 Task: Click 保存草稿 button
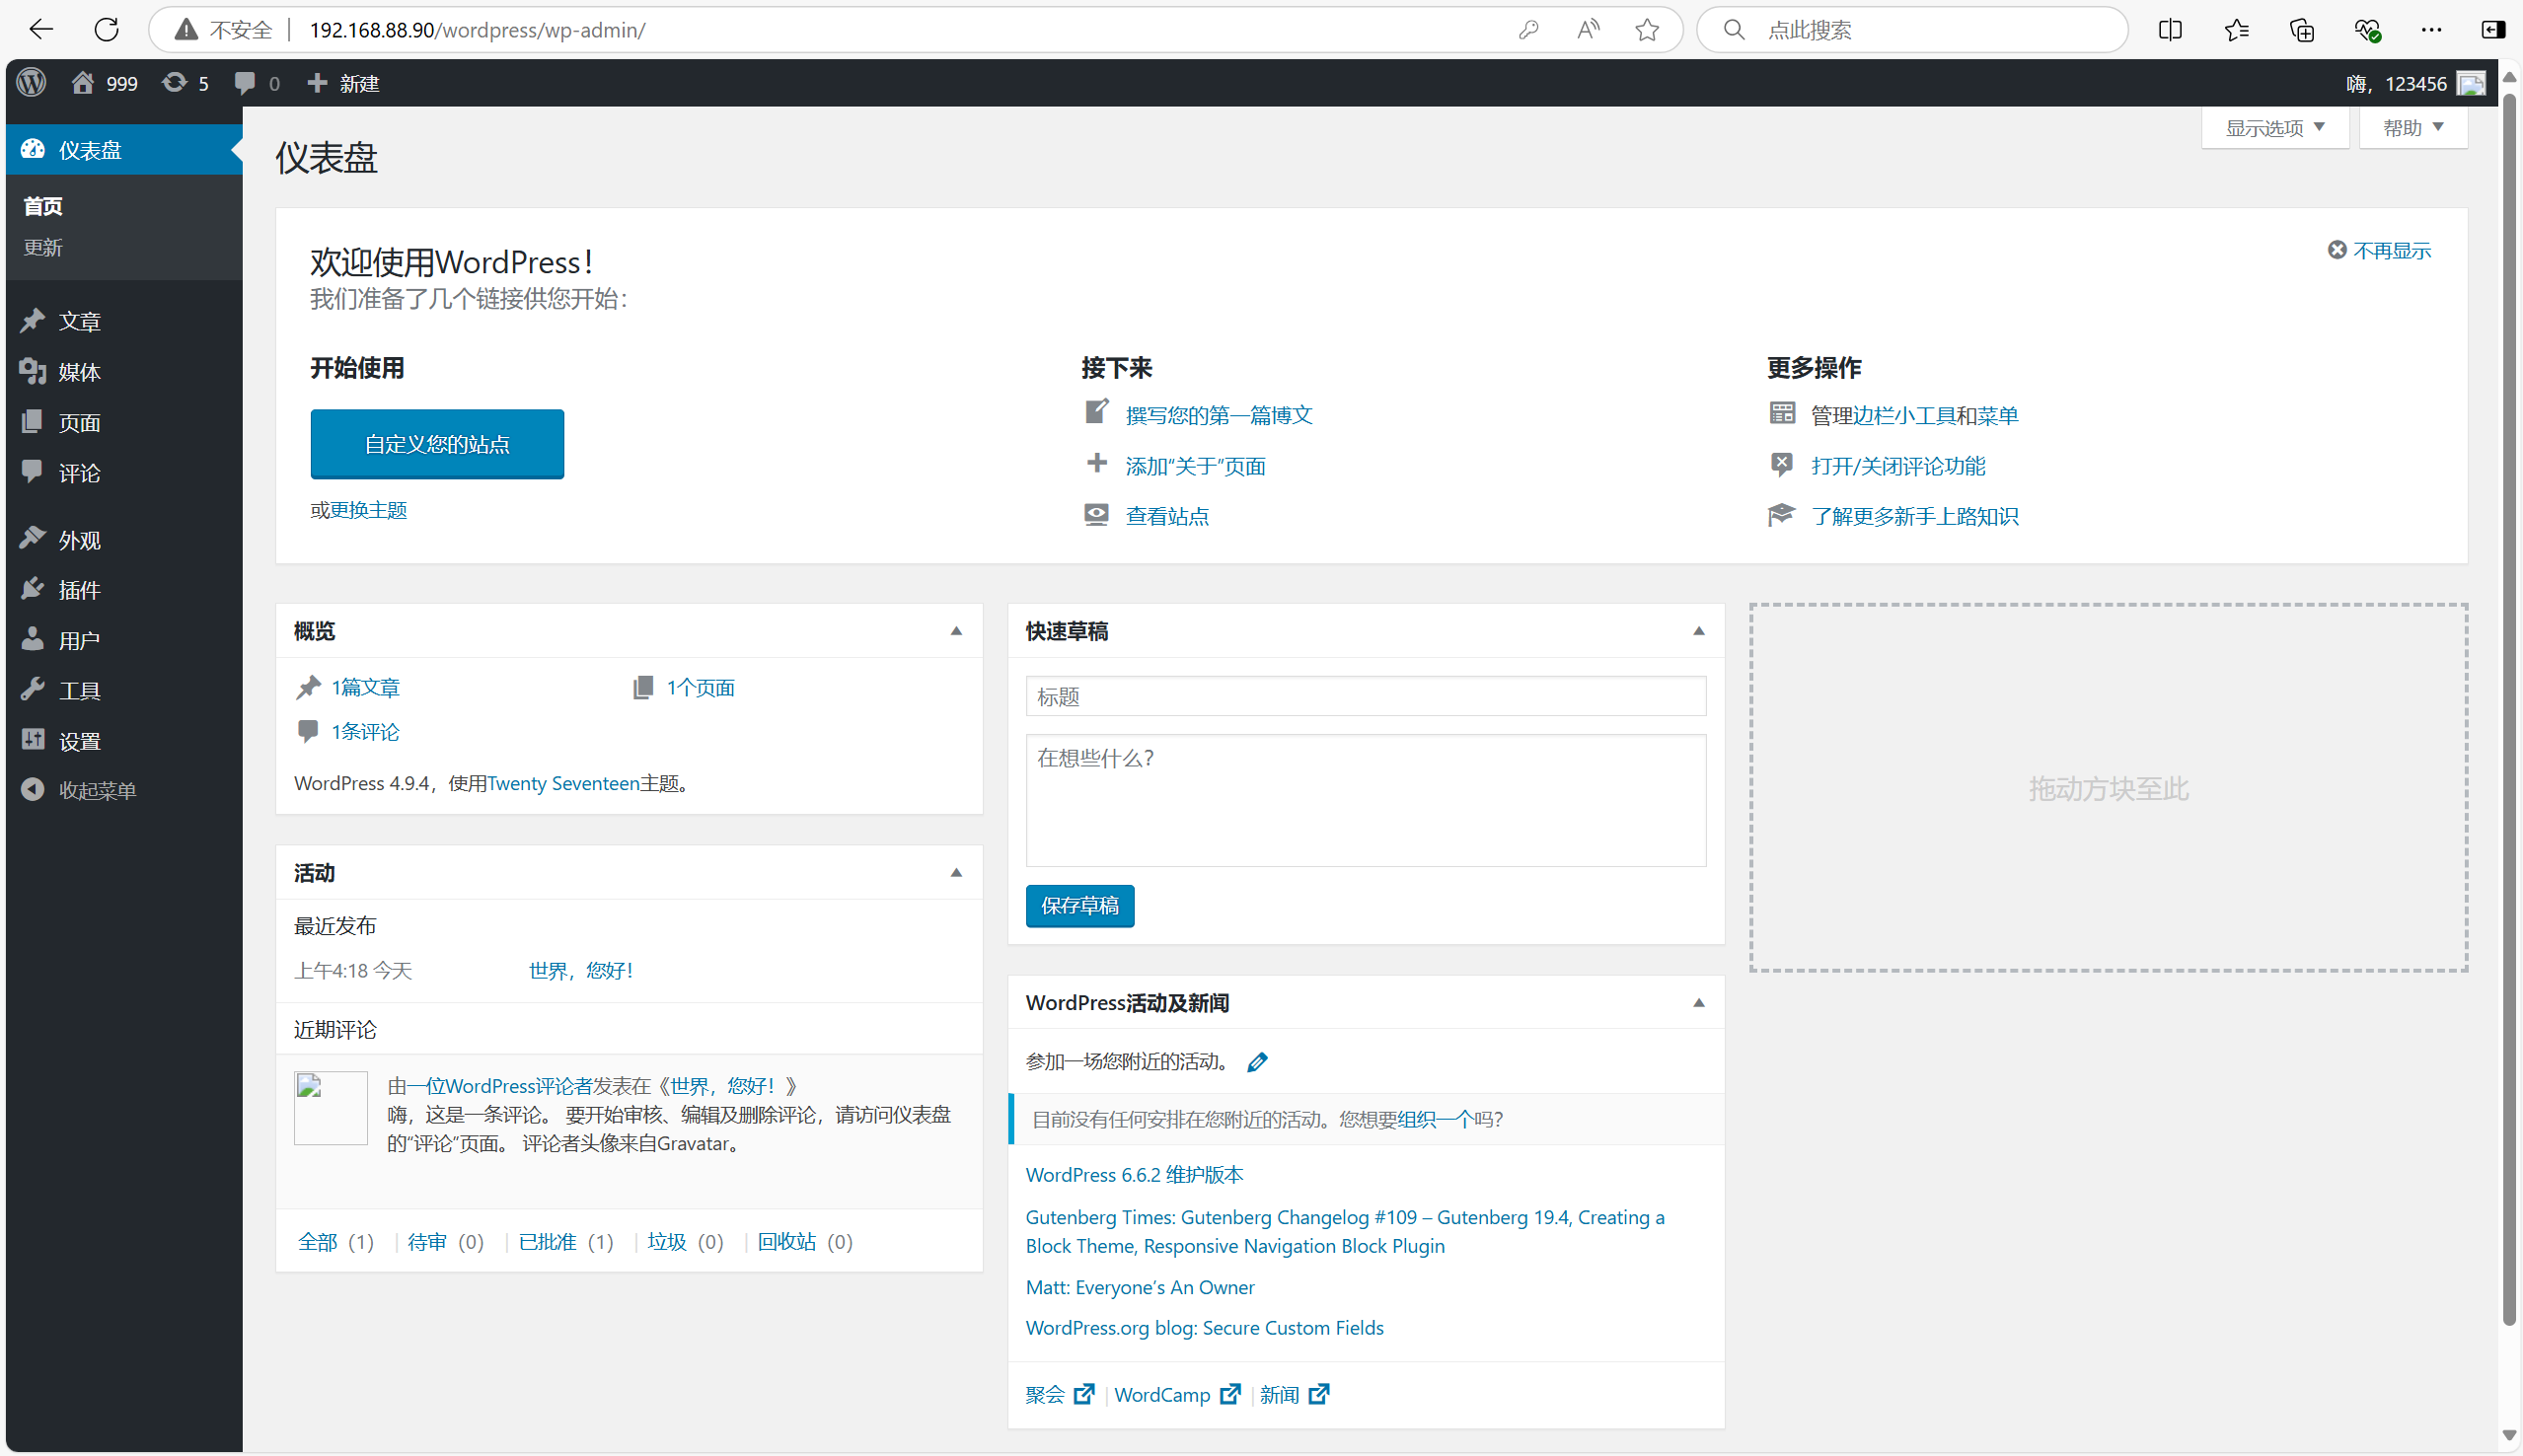(x=1080, y=906)
